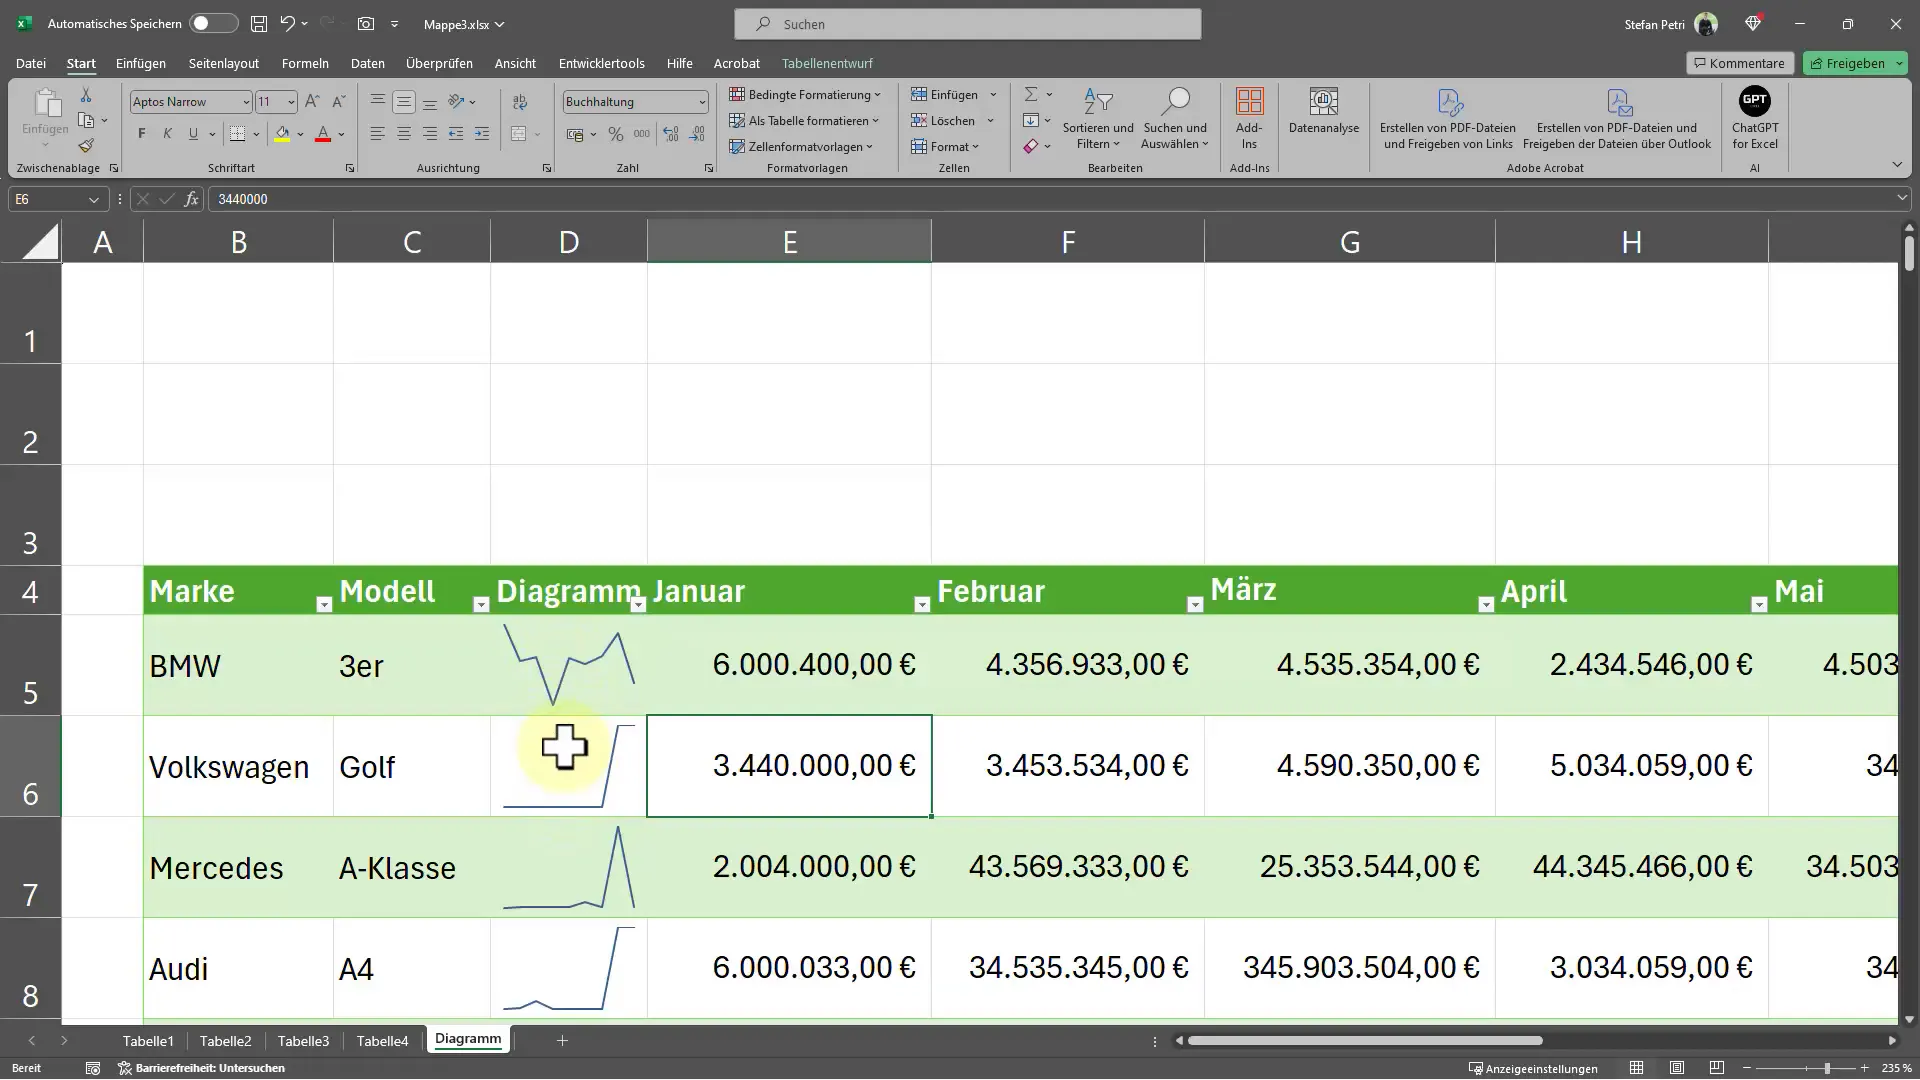Toggle middle vertical alignment

point(403,101)
